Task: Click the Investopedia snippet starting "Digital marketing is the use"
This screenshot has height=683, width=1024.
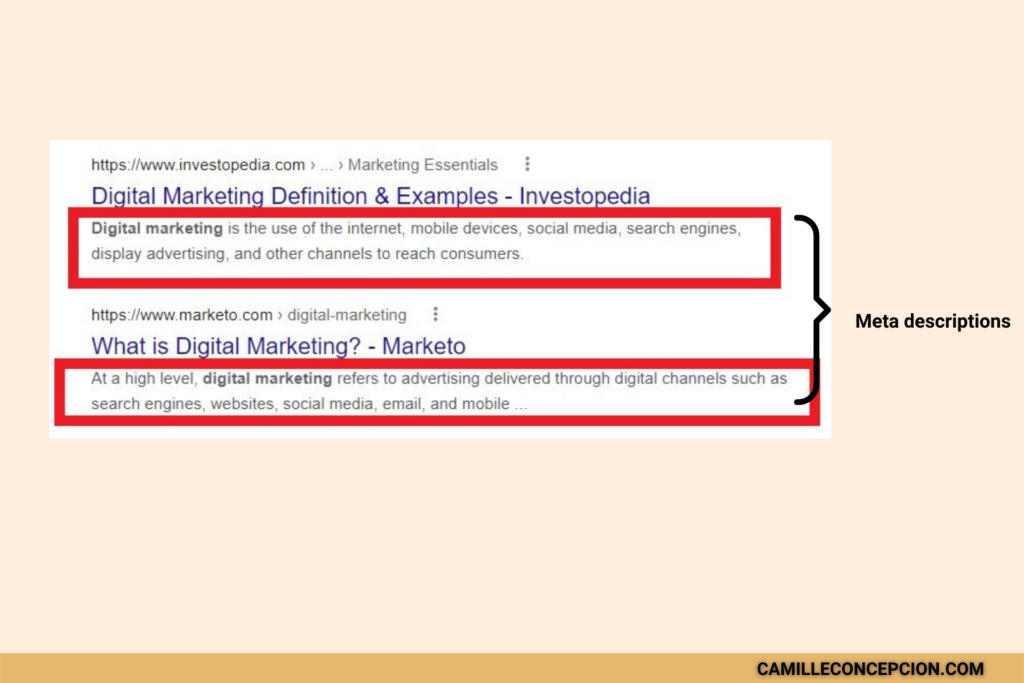Action: click(416, 241)
